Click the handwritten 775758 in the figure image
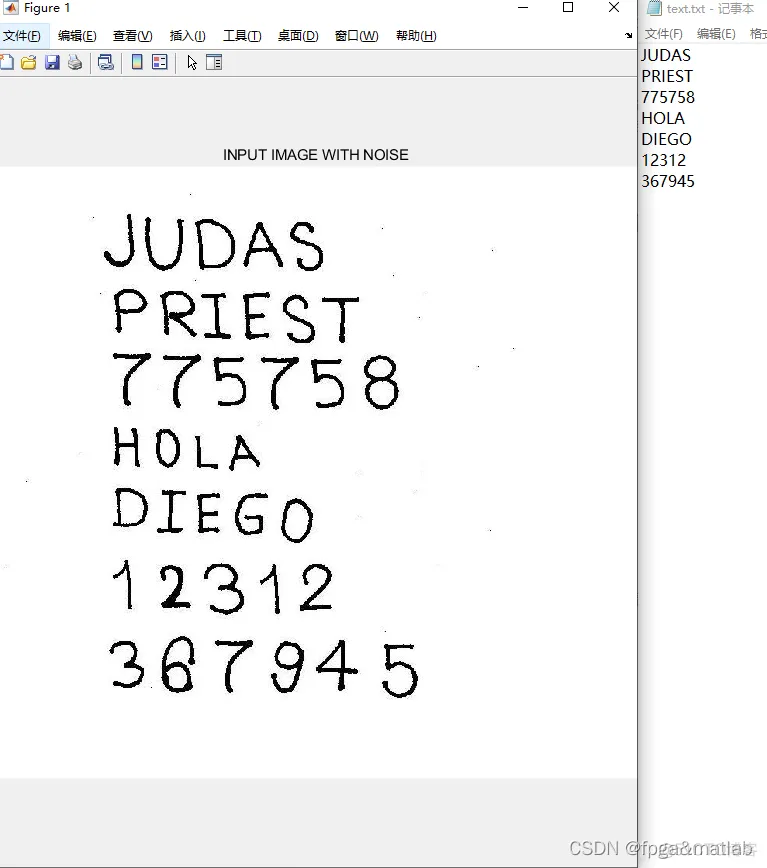Screen dimensions: 767x868 coord(256,381)
